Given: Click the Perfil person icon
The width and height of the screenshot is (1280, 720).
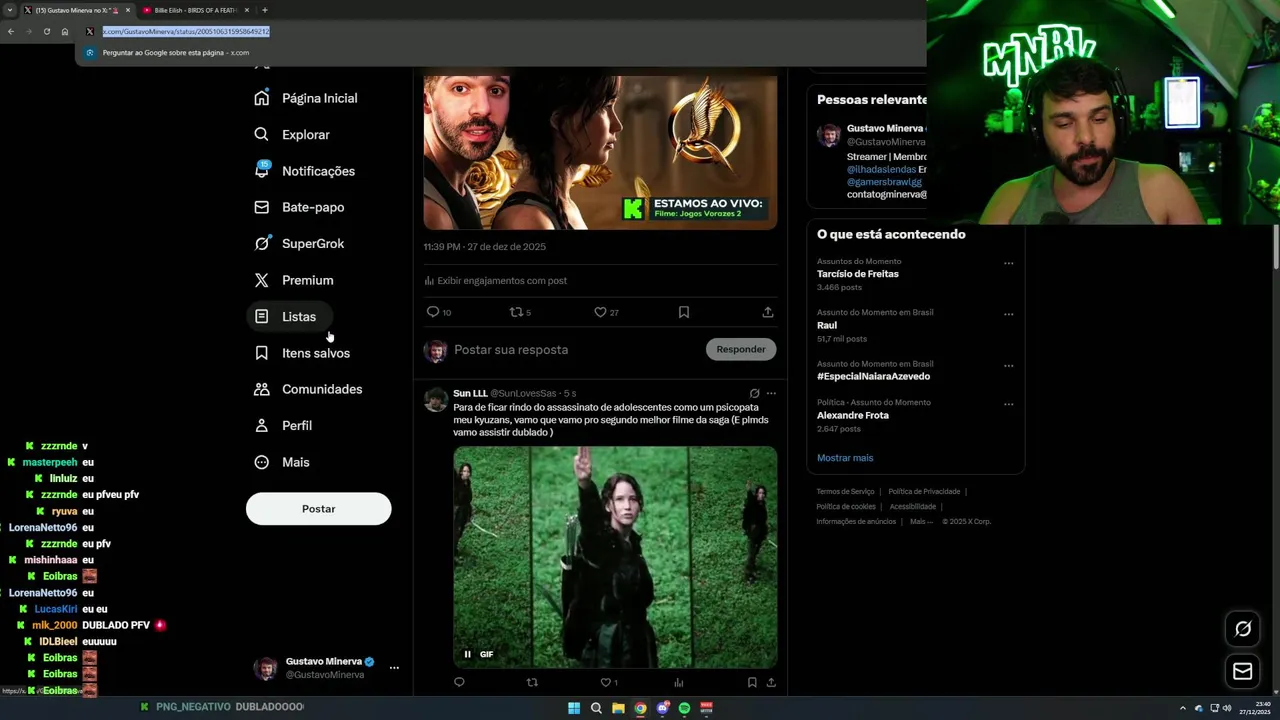Looking at the screenshot, I should tap(261, 425).
